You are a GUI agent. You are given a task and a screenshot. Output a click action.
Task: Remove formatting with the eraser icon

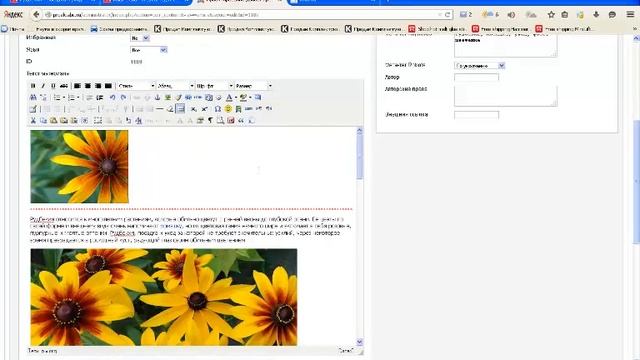click(x=170, y=109)
